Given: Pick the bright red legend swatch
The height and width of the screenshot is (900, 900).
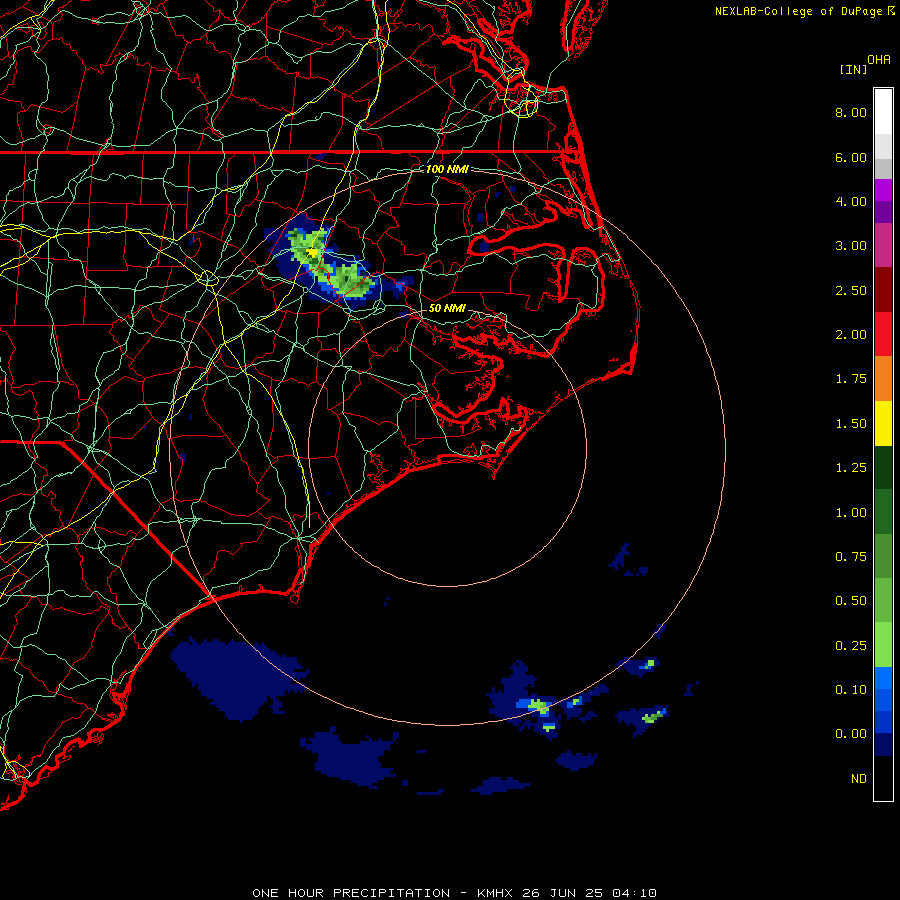Looking at the screenshot, I should point(883,334).
